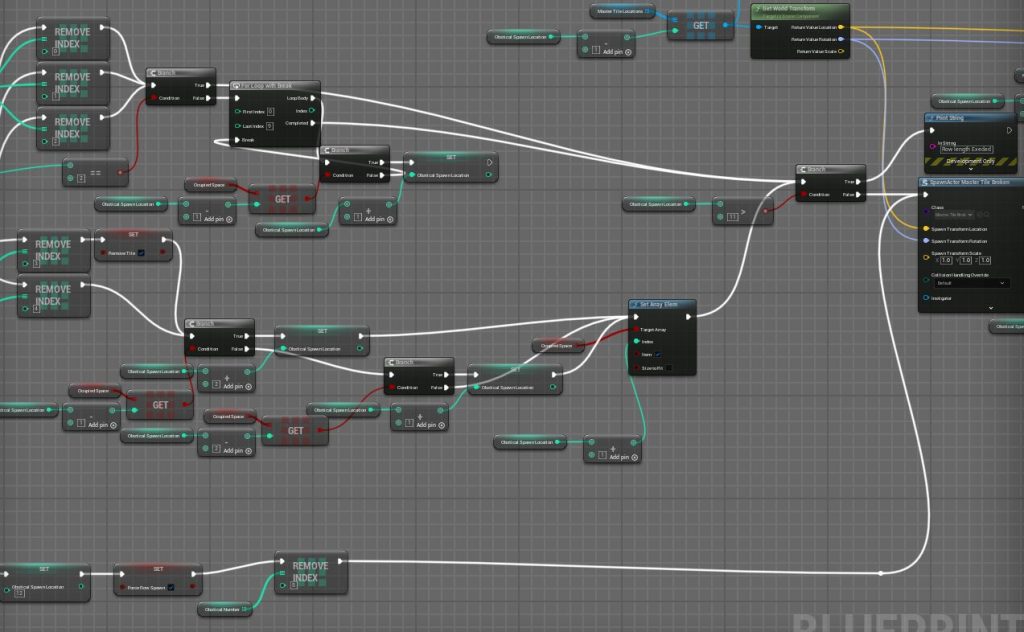Open the Collision Handling Override dropdown
This screenshot has height=632, width=1024.
pos(972,283)
